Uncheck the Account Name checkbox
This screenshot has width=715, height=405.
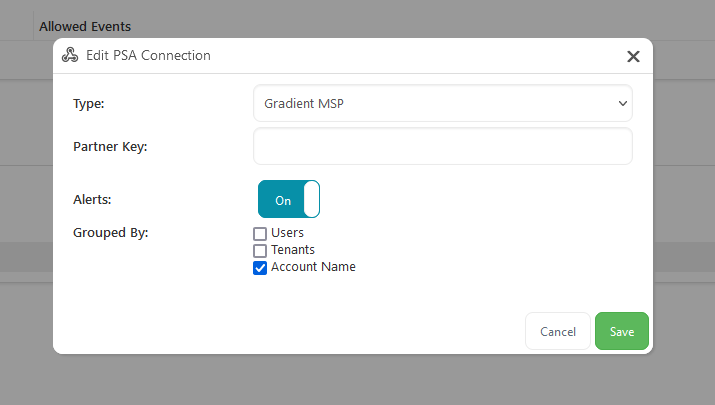pos(260,267)
